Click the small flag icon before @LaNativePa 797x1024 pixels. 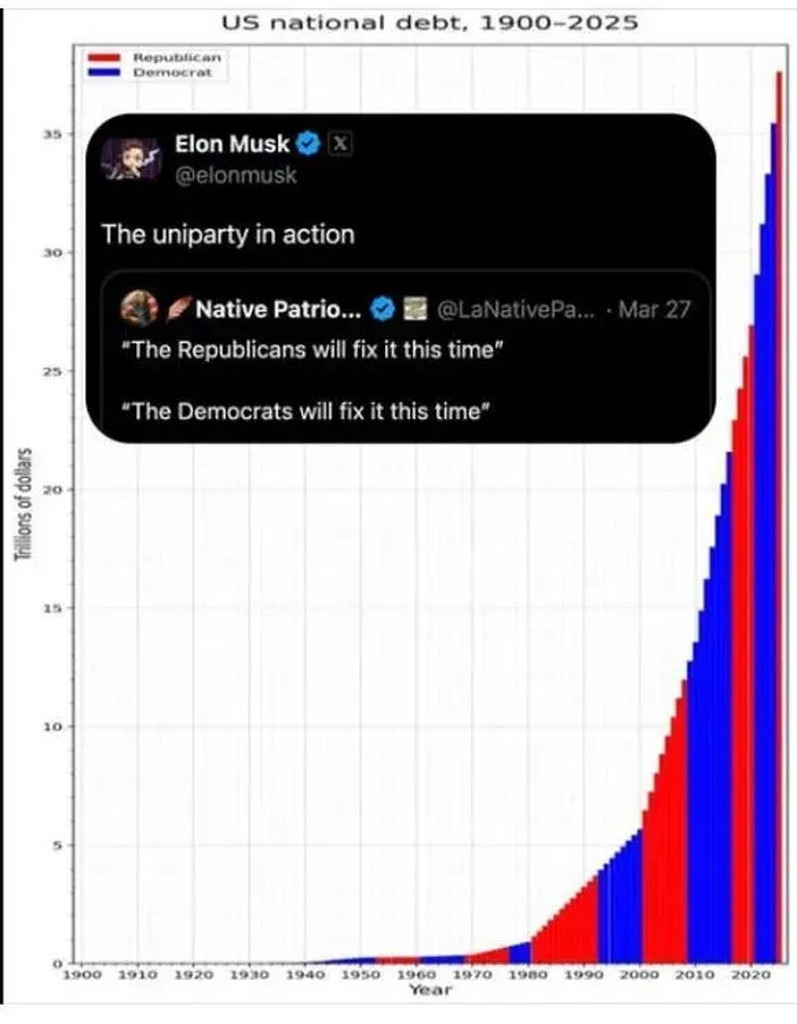[x=412, y=309]
